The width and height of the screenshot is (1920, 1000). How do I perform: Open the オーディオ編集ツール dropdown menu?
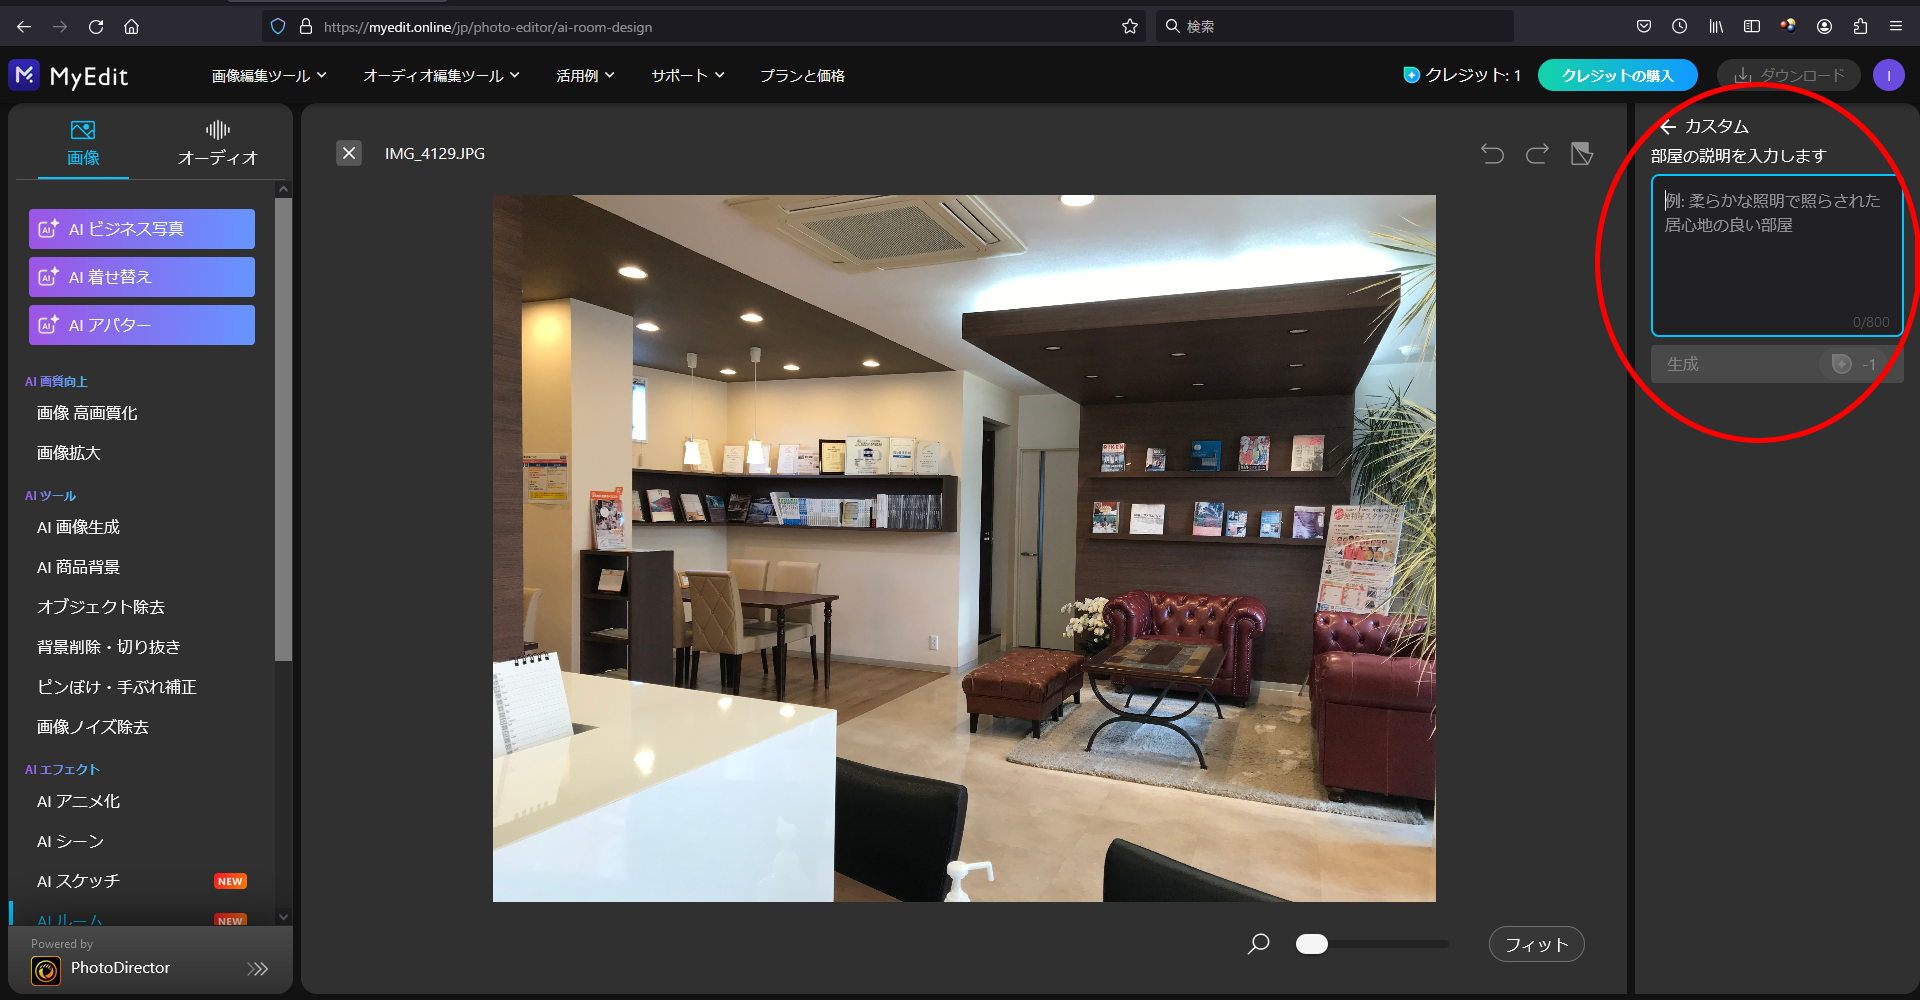[441, 76]
